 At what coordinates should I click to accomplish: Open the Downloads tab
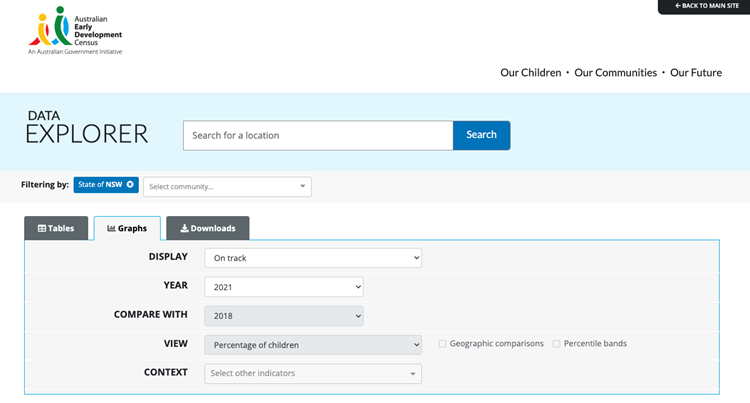208,228
